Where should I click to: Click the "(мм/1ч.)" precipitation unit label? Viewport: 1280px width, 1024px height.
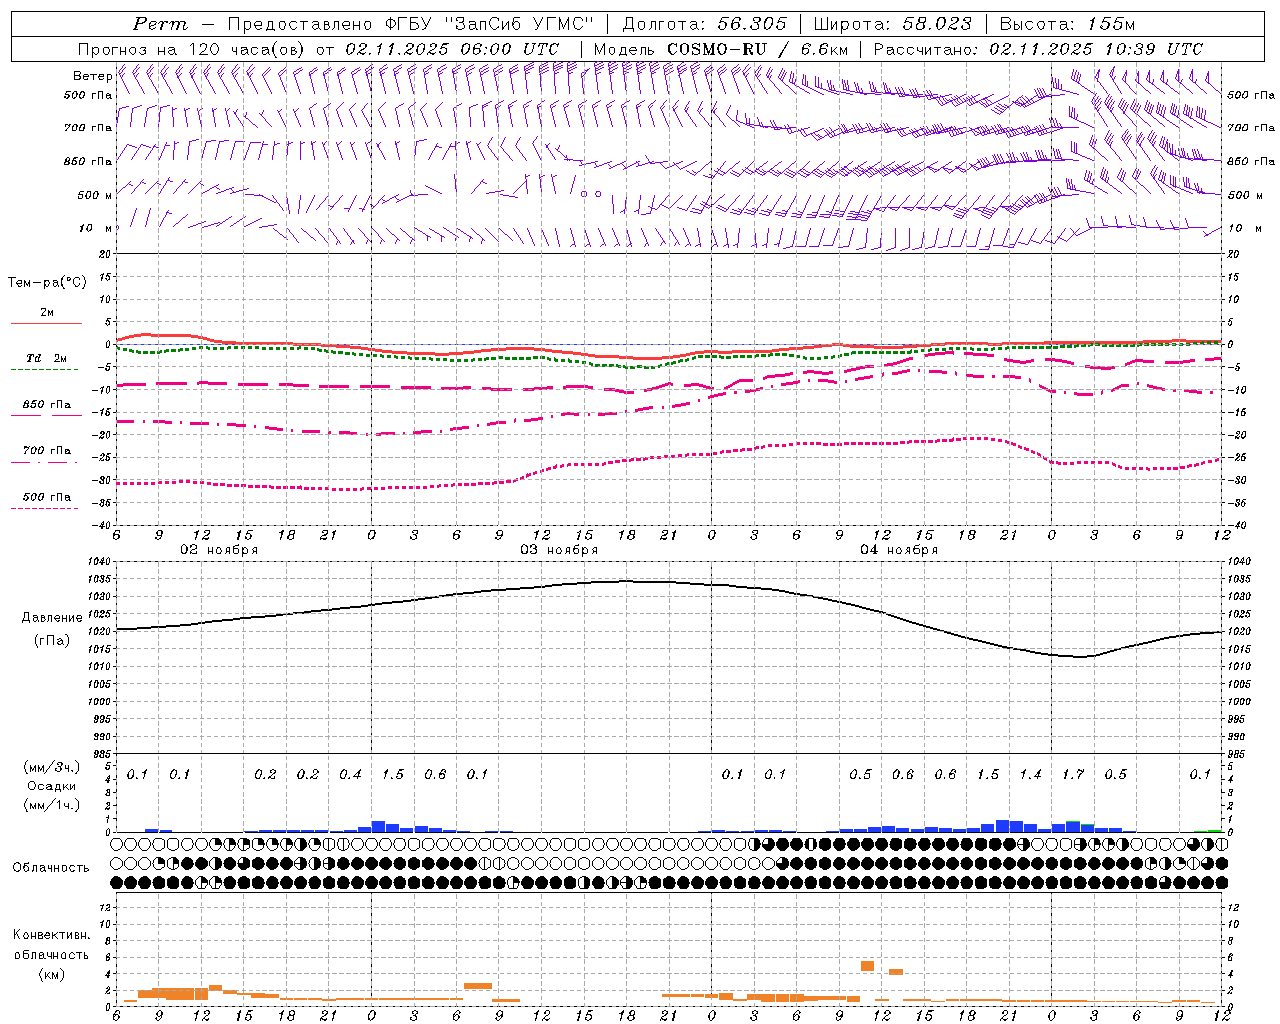51,804
